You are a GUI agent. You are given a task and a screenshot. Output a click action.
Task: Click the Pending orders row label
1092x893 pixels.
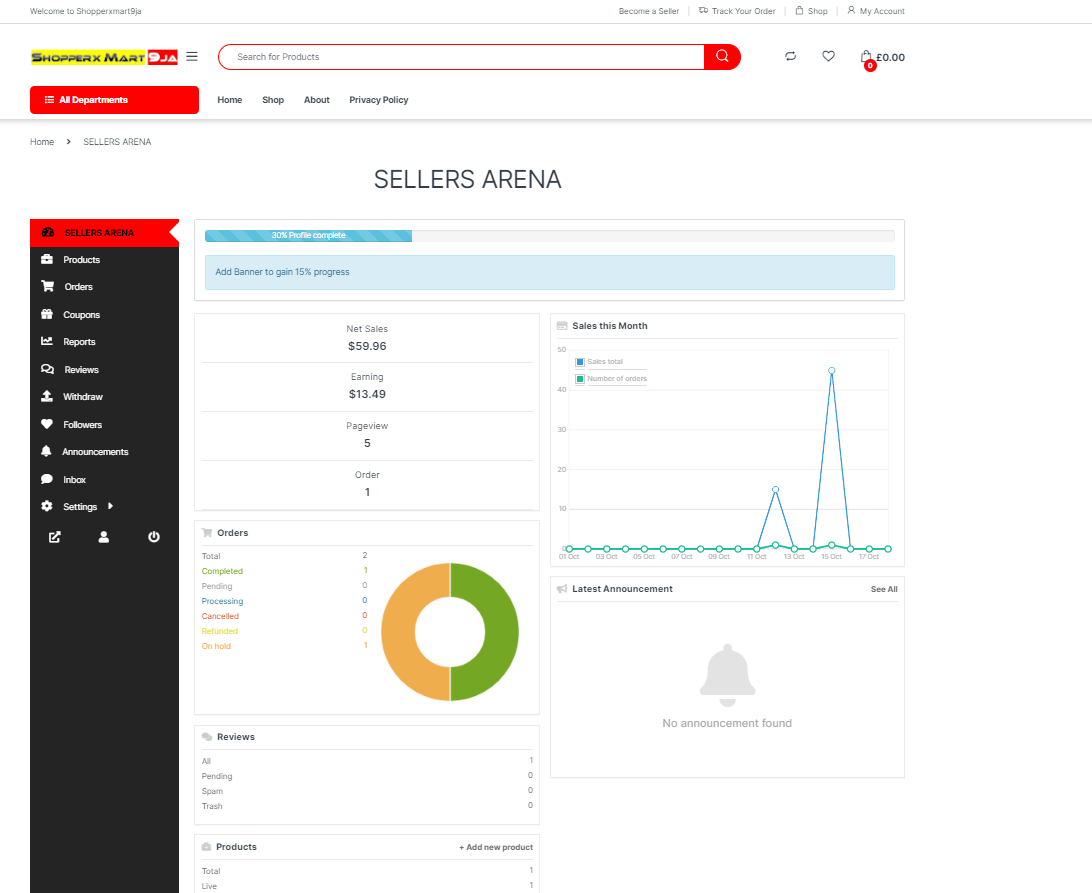pos(217,586)
